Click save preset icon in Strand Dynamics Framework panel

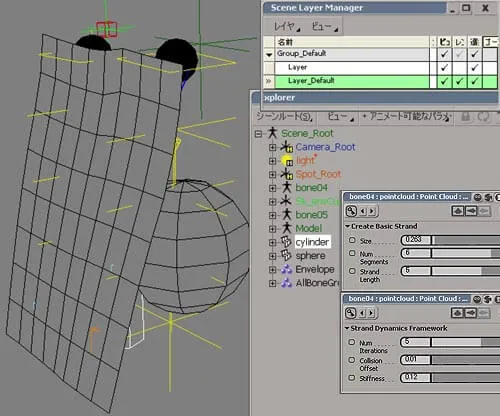[470, 313]
